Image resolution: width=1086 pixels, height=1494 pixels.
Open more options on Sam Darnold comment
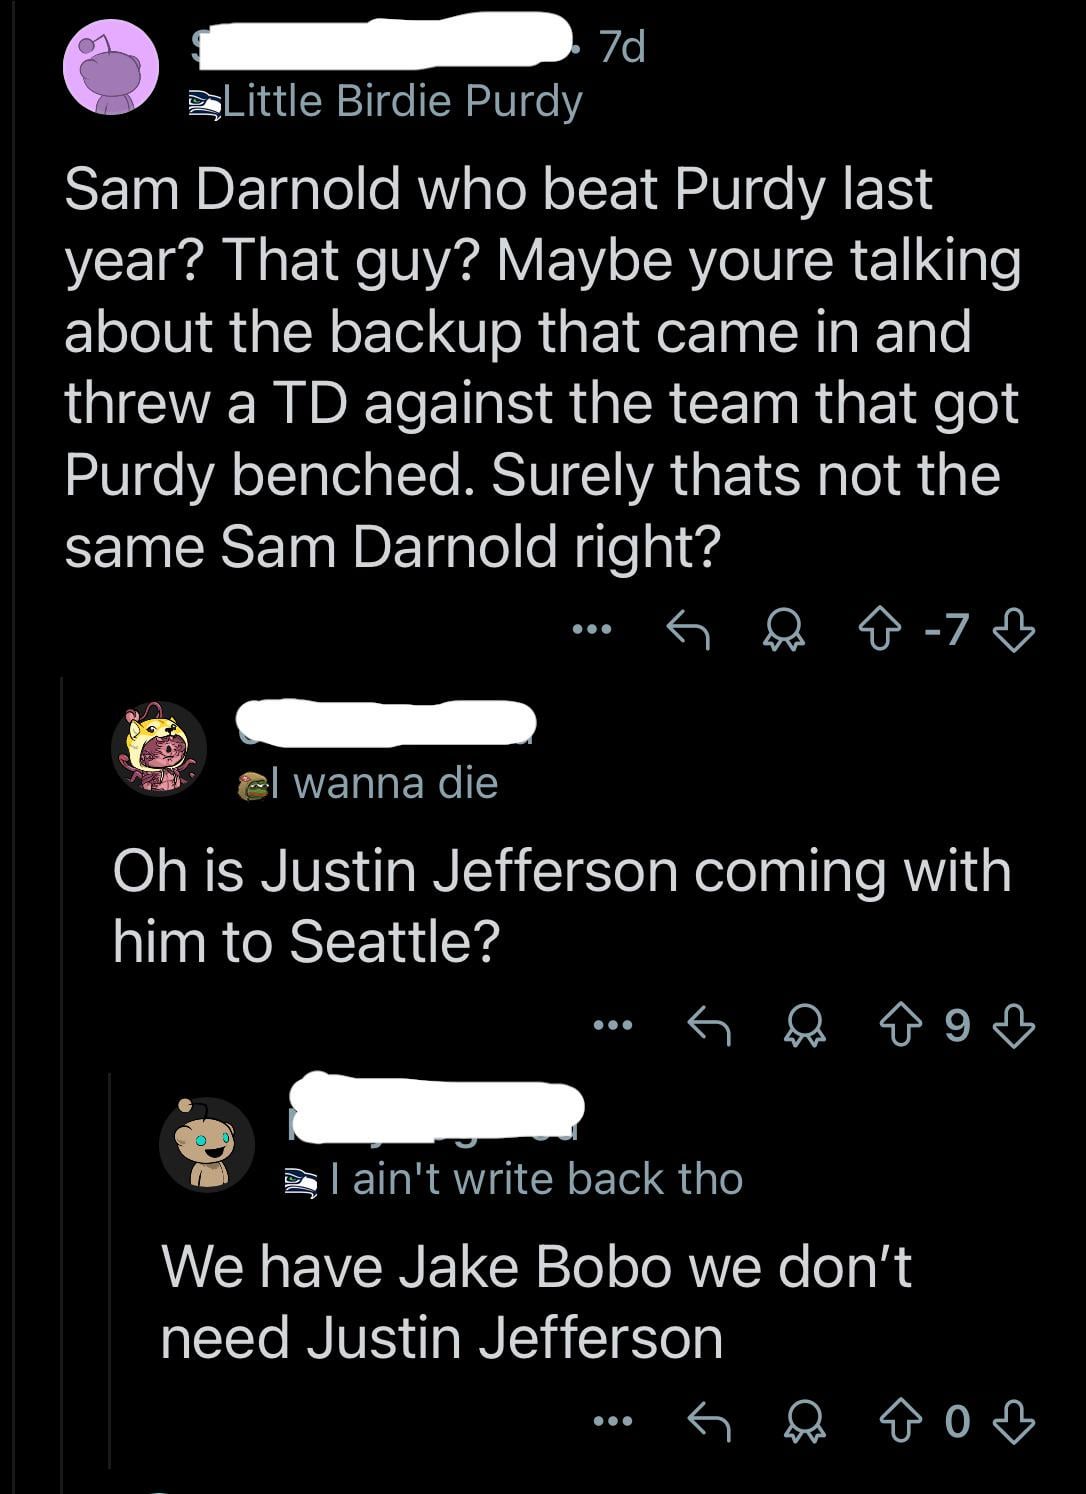click(x=591, y=630)
